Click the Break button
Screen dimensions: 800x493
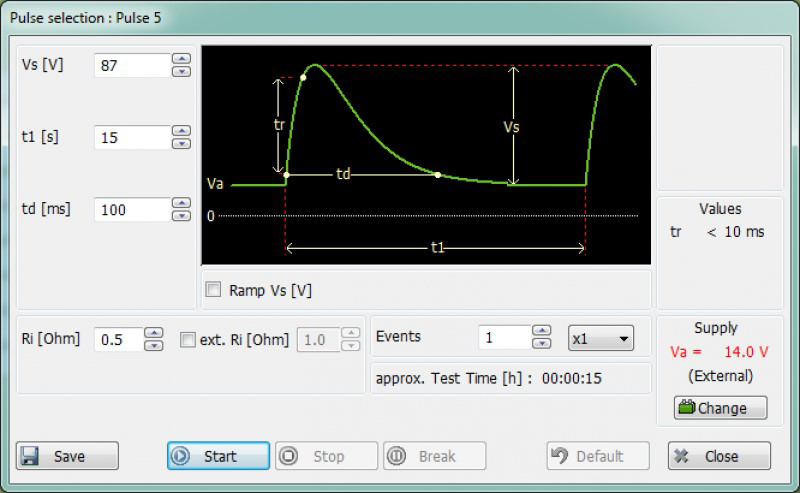coord(435,456)
